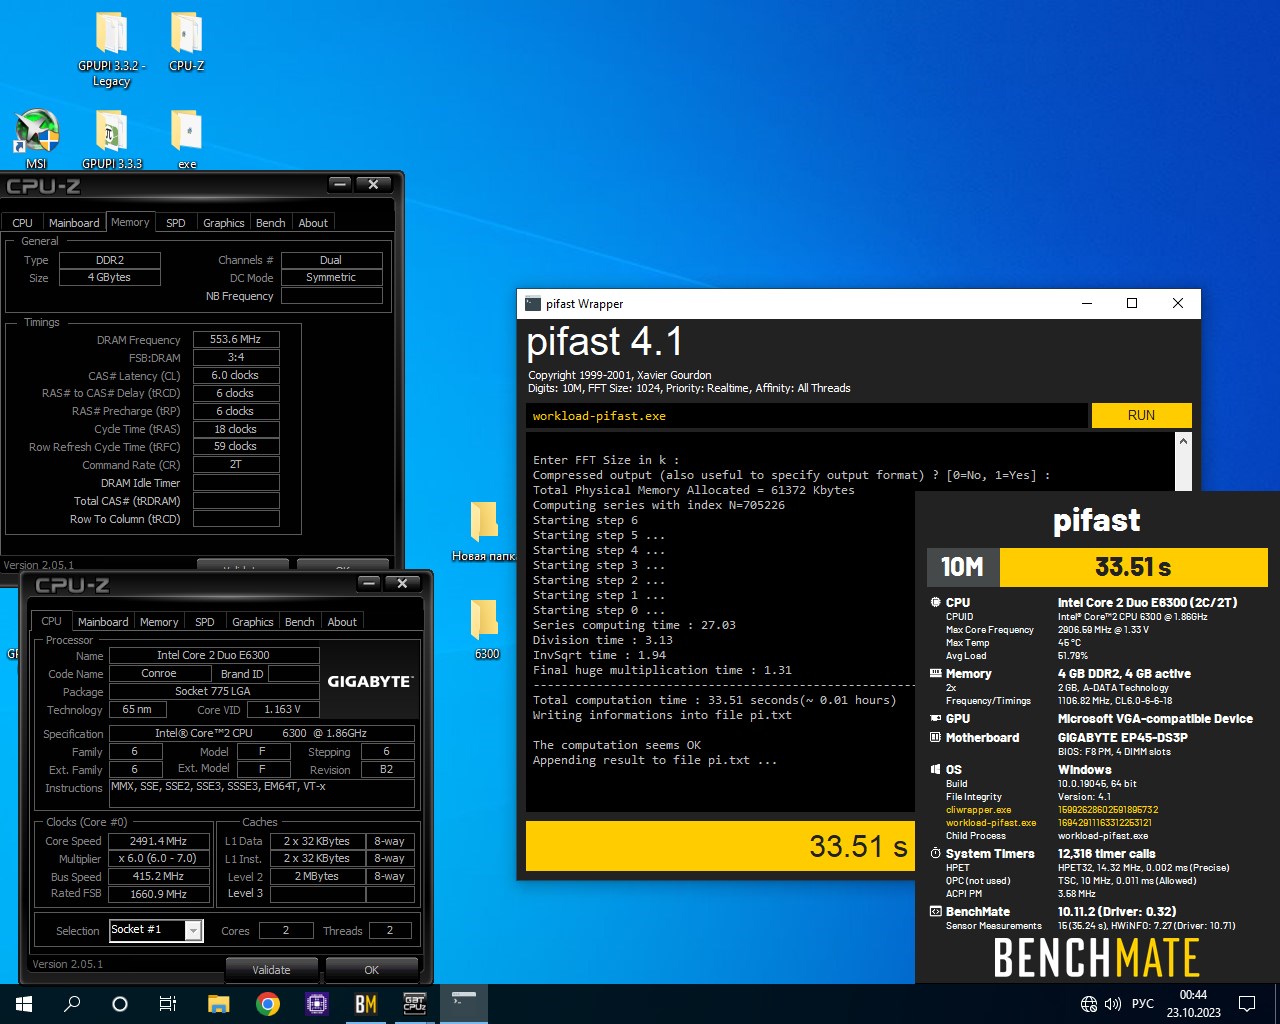Select Mainboard tab in upper CPU-Z window
Screen dimensions: 1280x1024
74,223
